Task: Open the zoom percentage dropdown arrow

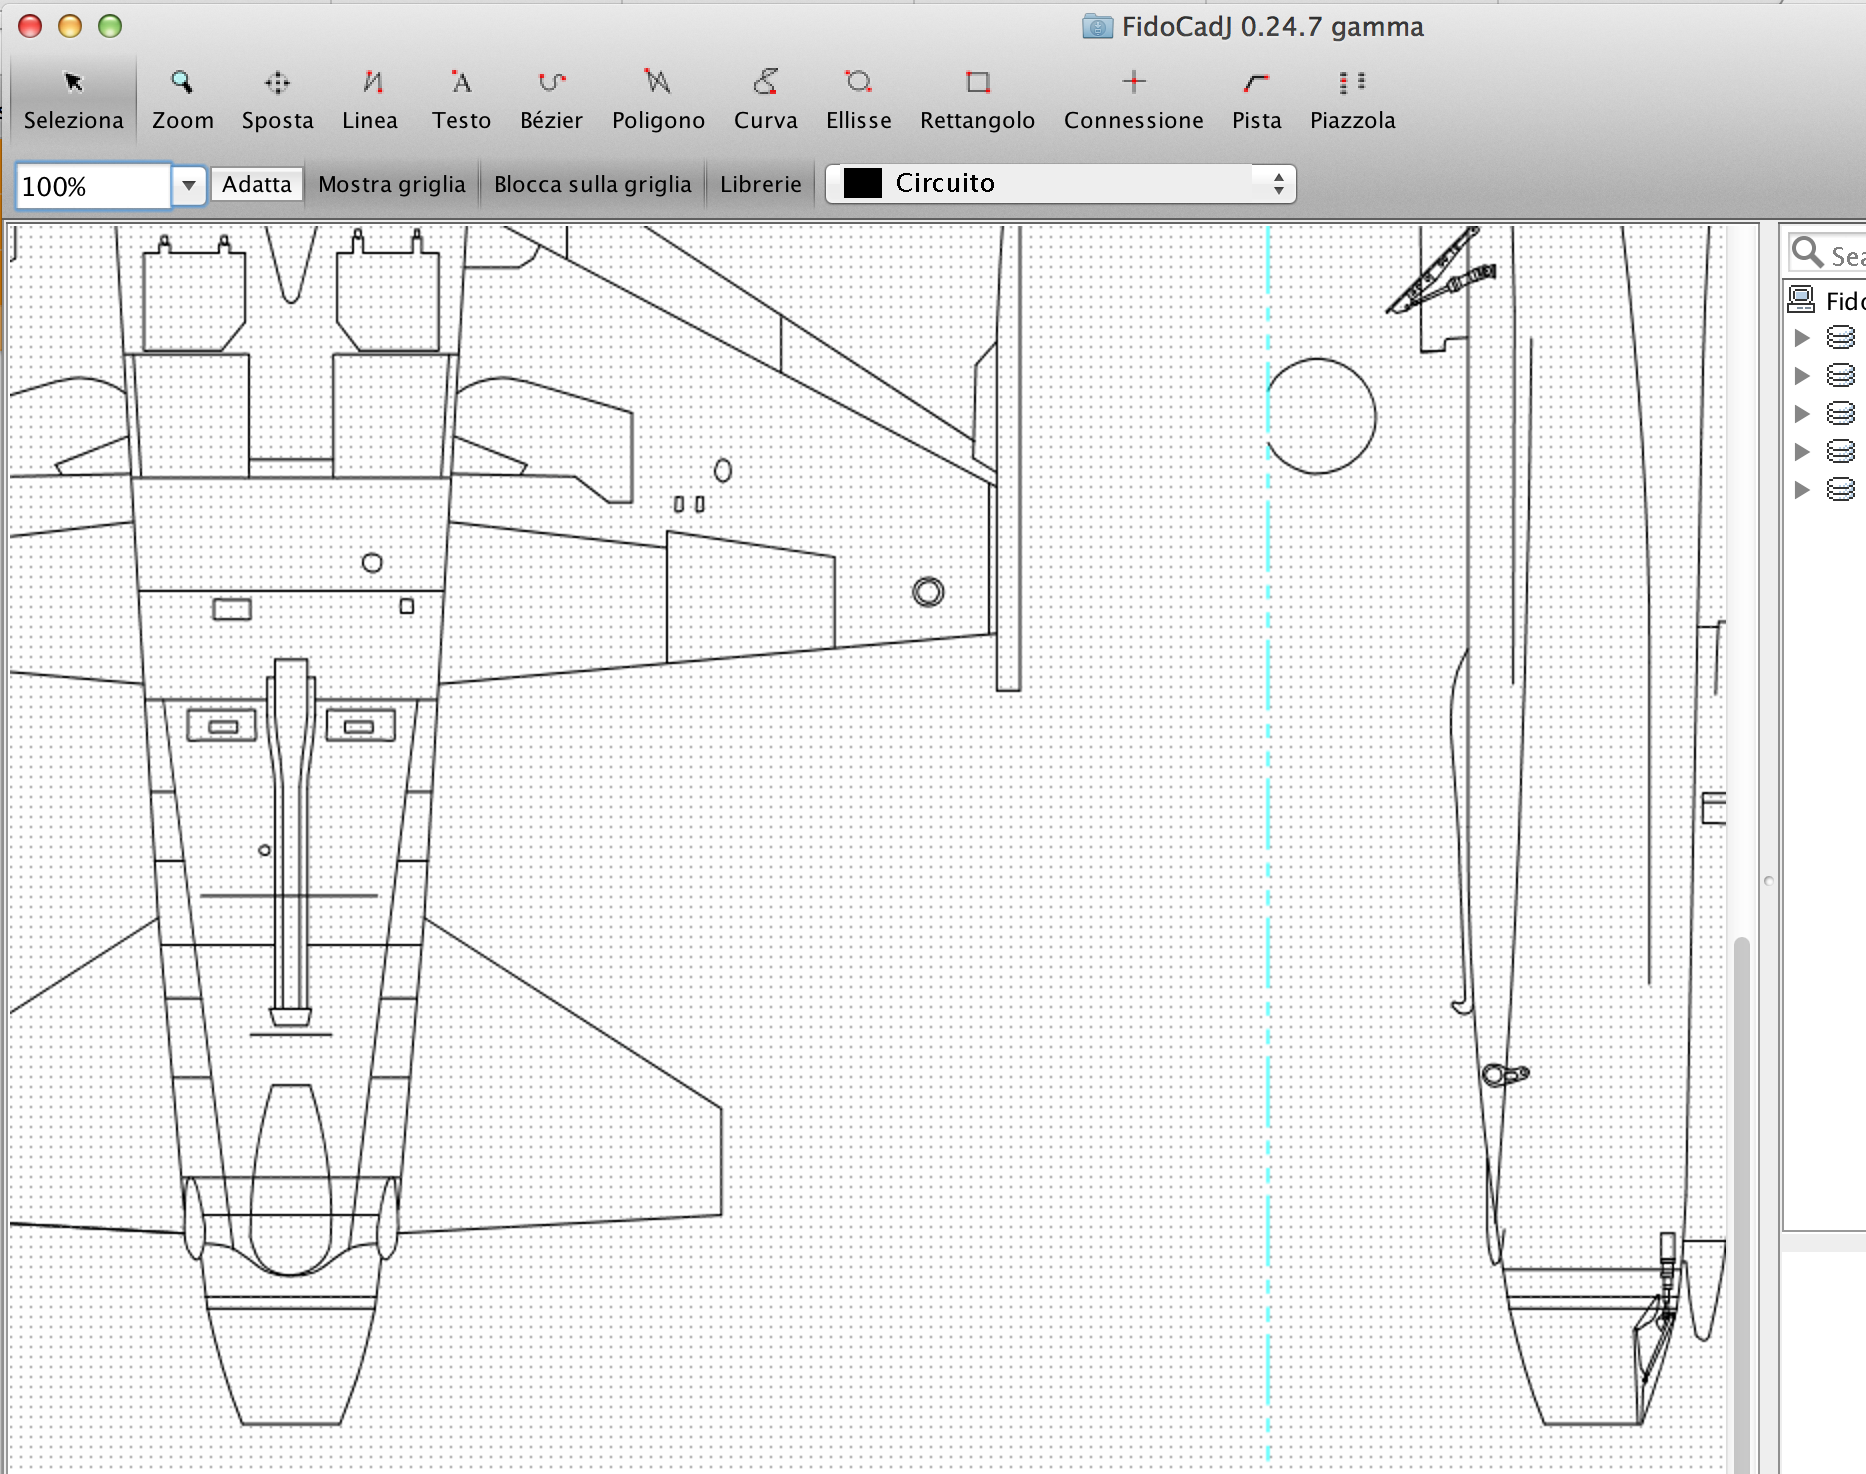Action: click(x=188, y=186)
